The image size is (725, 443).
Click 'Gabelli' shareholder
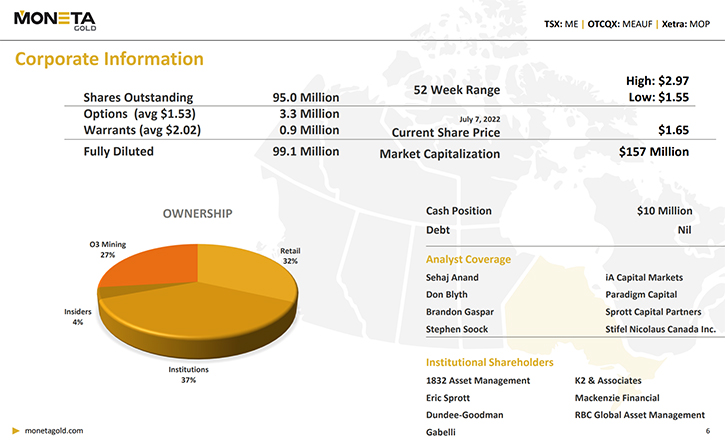(x=441, y=433)
